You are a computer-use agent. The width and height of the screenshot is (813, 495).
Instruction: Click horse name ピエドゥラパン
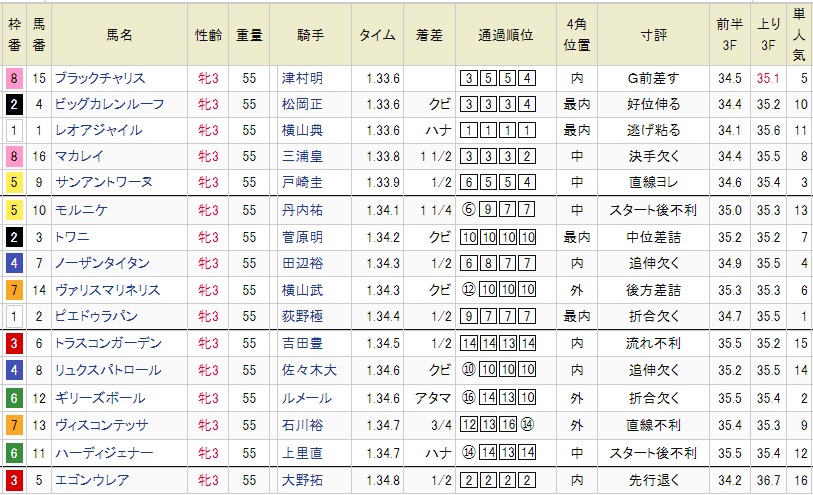pyautogui.click(x=100, y=316)
